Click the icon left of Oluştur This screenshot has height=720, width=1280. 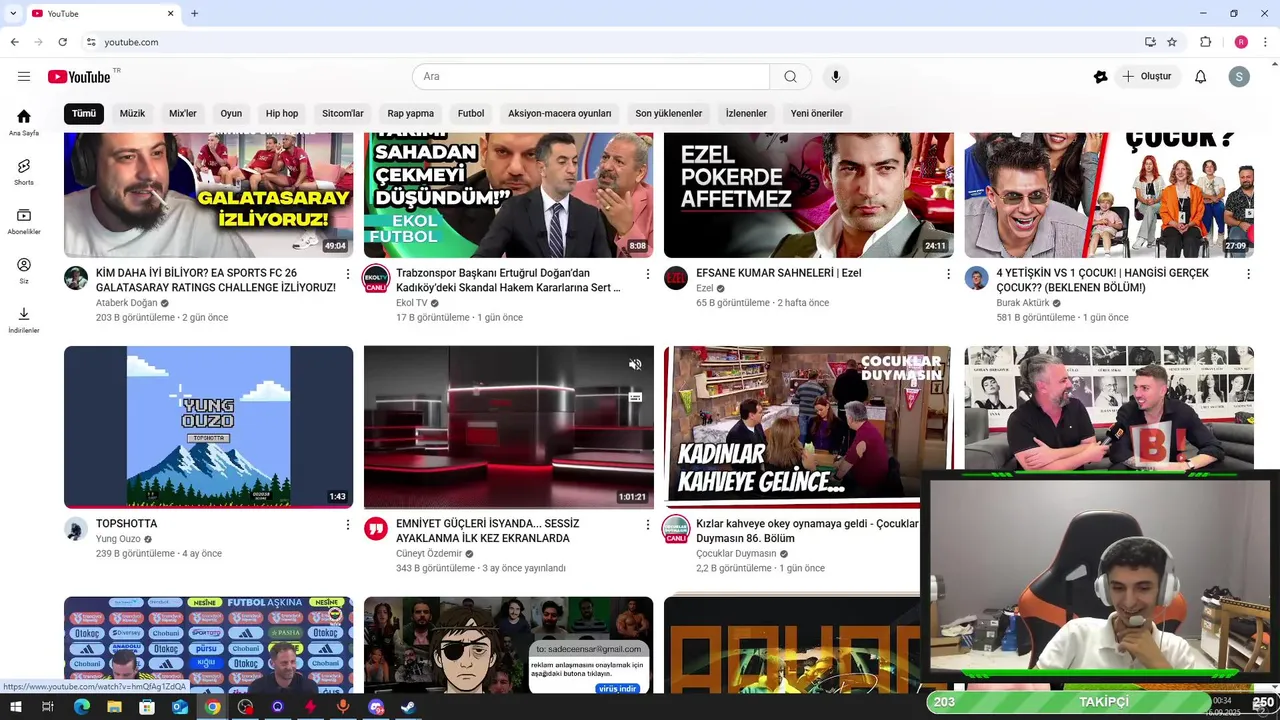[x=1100, y=77]
